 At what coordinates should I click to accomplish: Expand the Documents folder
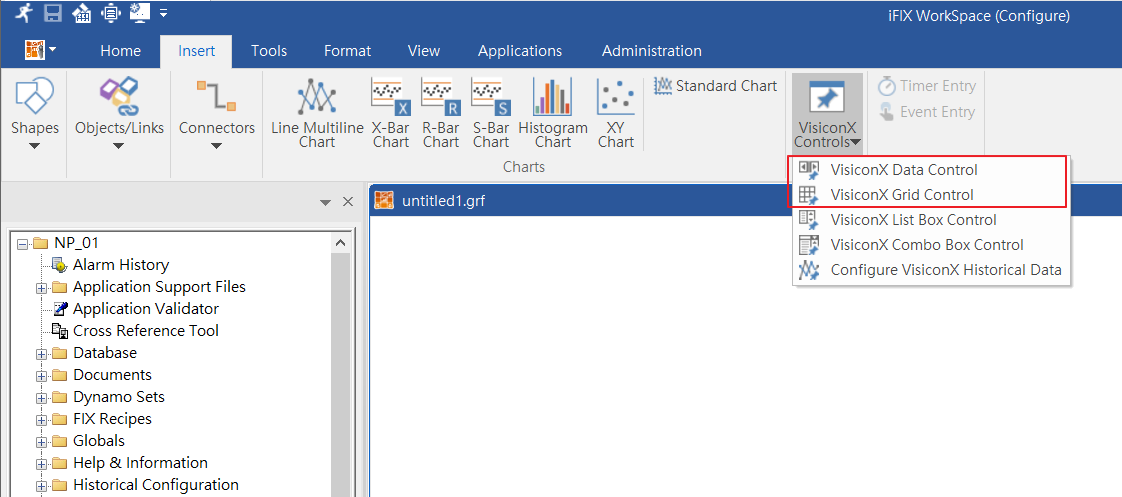(x=42, y=376)
